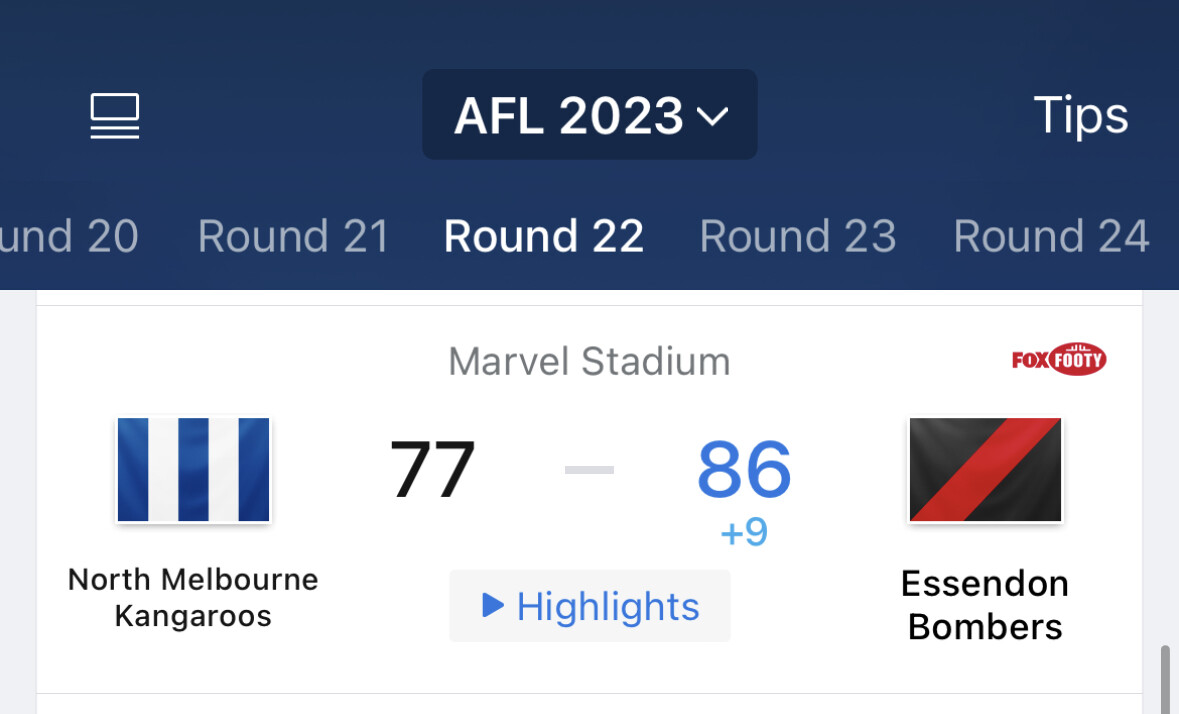Select the Essendon Bombers team name
1179x714 pixels.
coord(985,605)
